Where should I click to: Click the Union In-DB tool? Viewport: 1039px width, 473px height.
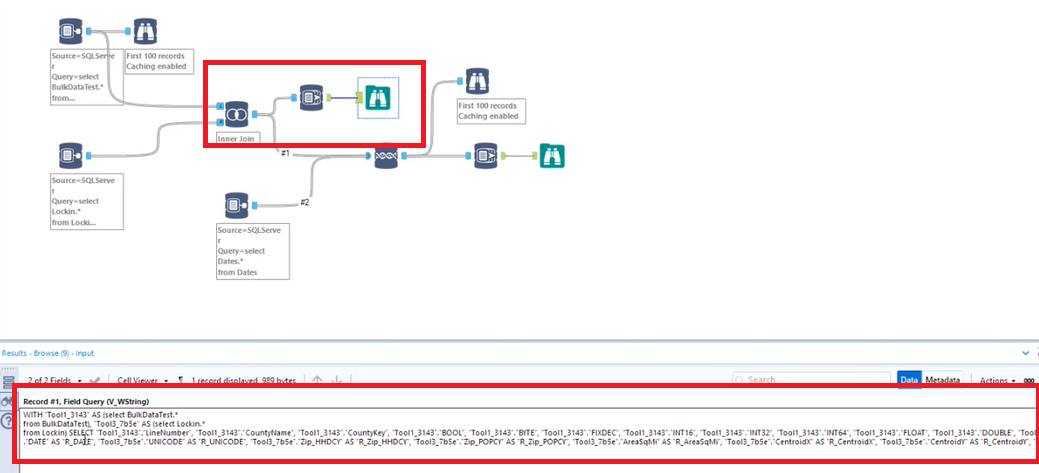point(387,156)
